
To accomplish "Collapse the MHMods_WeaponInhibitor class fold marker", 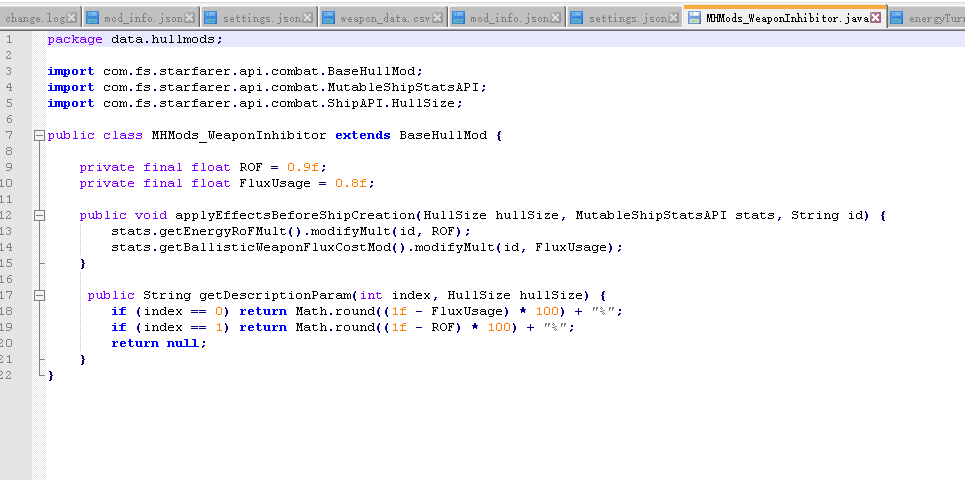I will tap(39, 135).
